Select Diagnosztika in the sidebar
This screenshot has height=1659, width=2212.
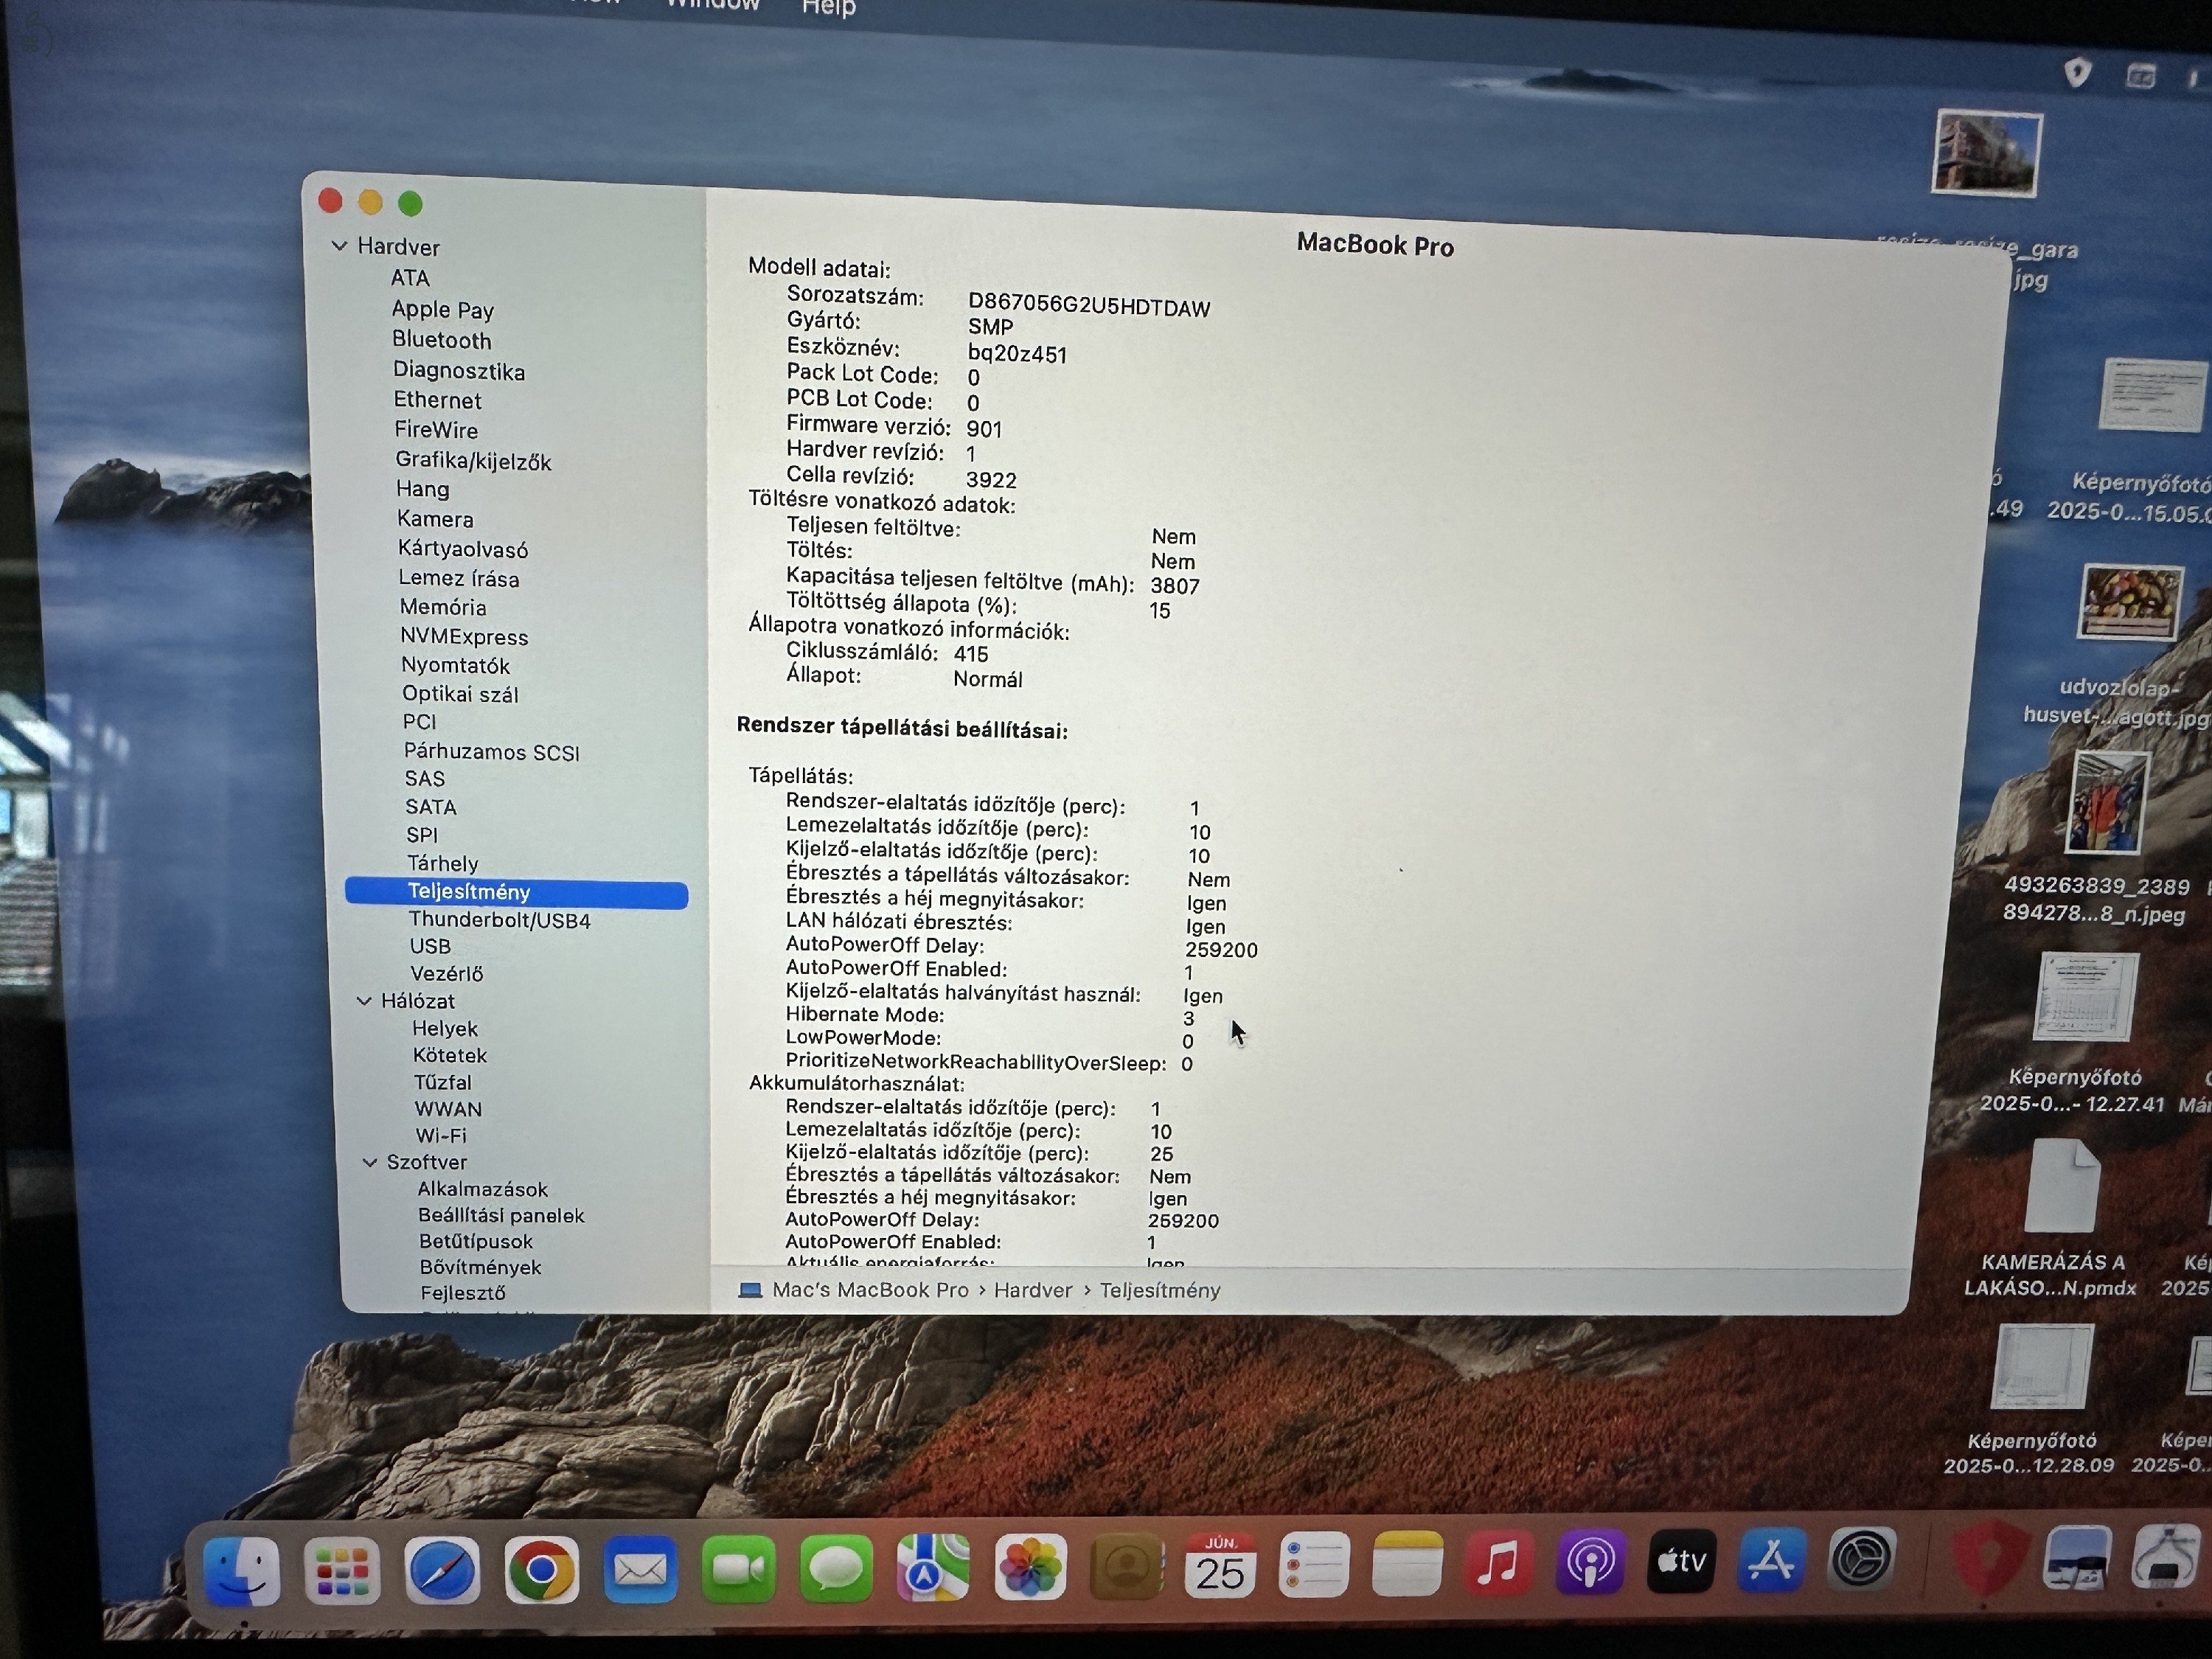tap(459, 371)
